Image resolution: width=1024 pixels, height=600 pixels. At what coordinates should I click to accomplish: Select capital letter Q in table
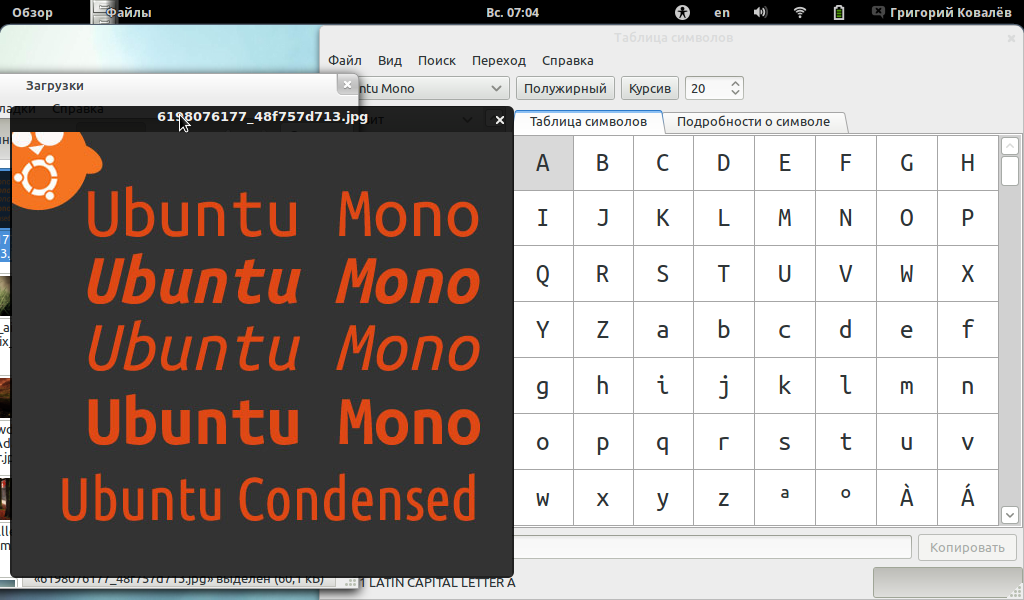tap(543, 274)
